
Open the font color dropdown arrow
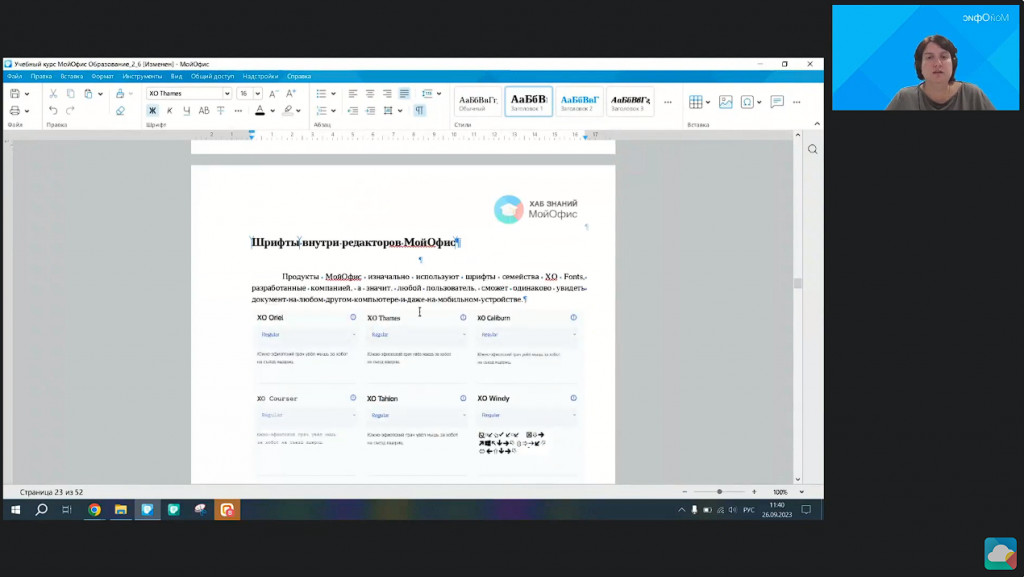tap(272, 111)
